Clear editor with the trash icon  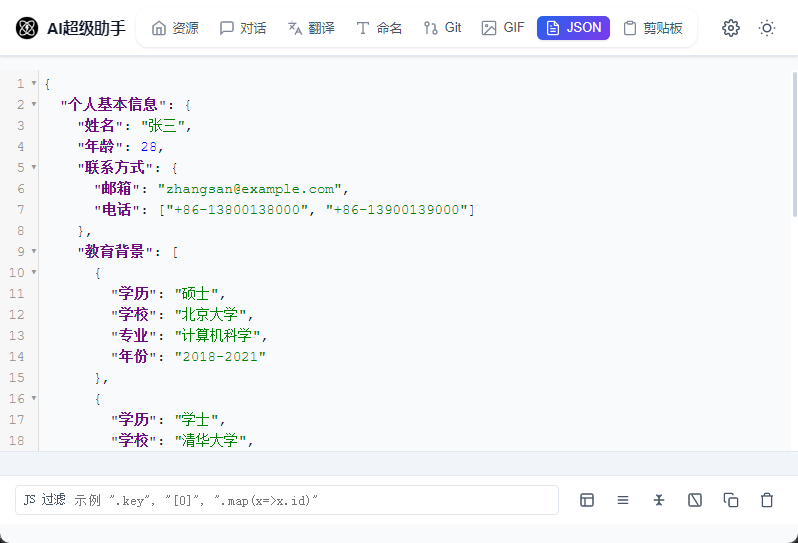coord(767,500)
